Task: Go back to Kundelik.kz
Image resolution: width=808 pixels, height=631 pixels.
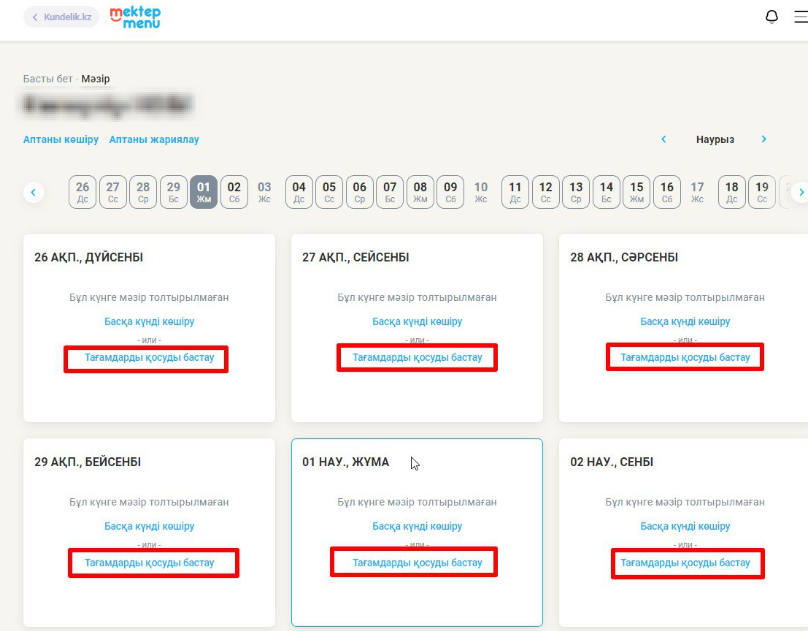Action: [61, 17]
